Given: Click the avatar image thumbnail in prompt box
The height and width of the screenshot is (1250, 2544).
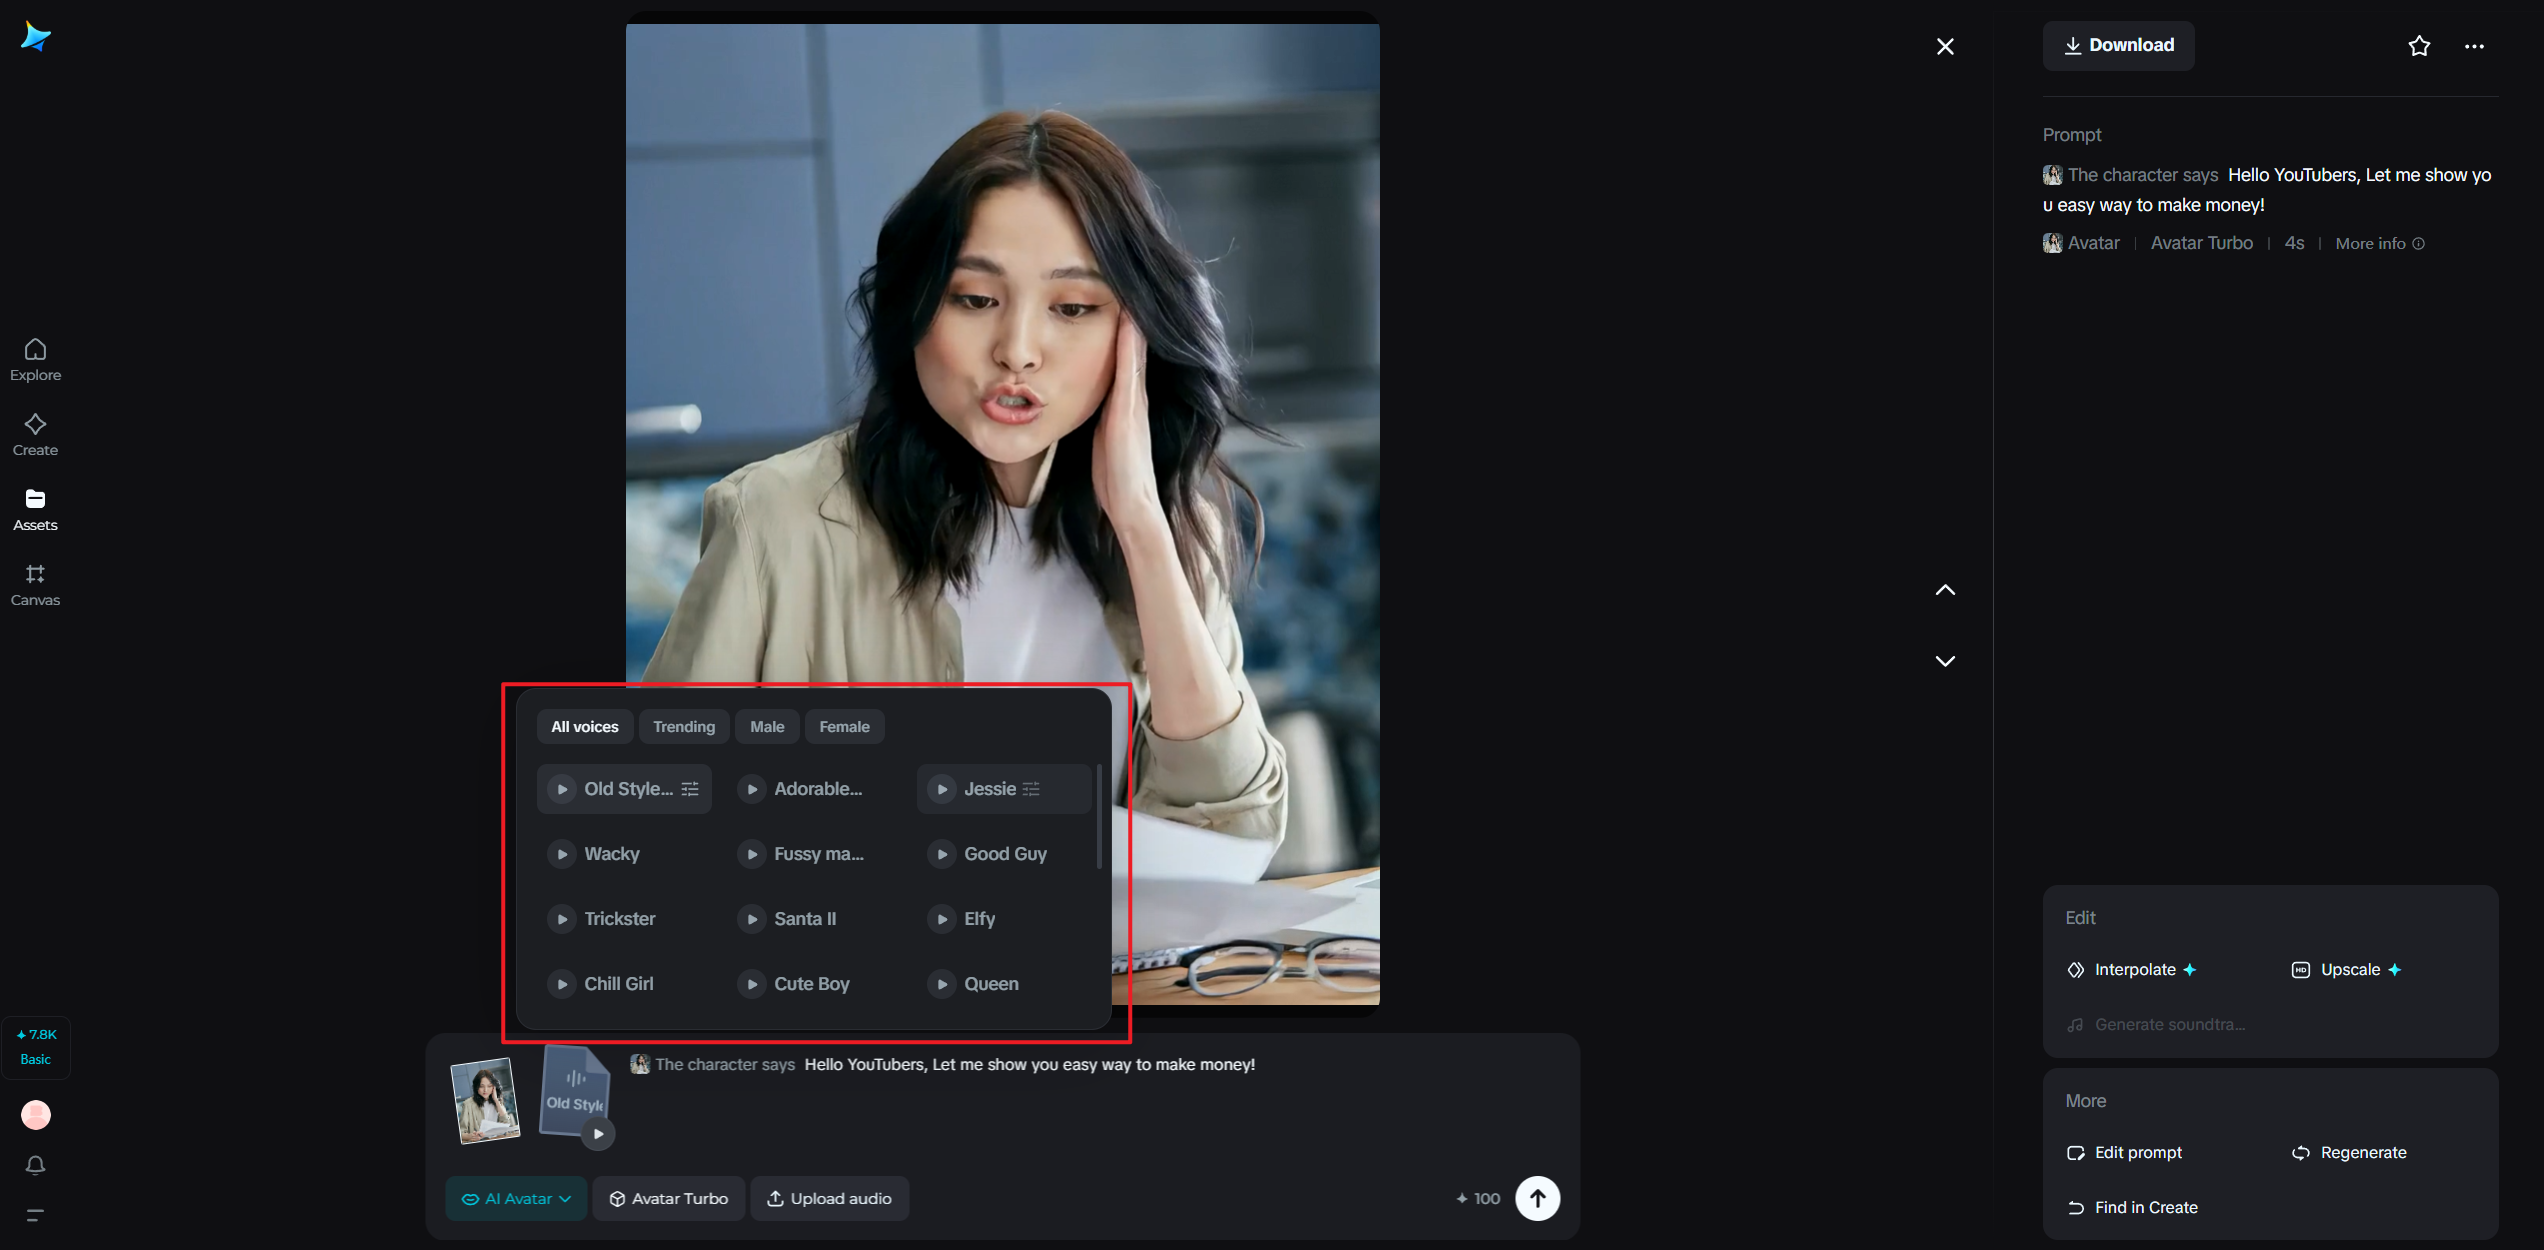Looking at the screenshot, I should click(x=485, y=1100).
